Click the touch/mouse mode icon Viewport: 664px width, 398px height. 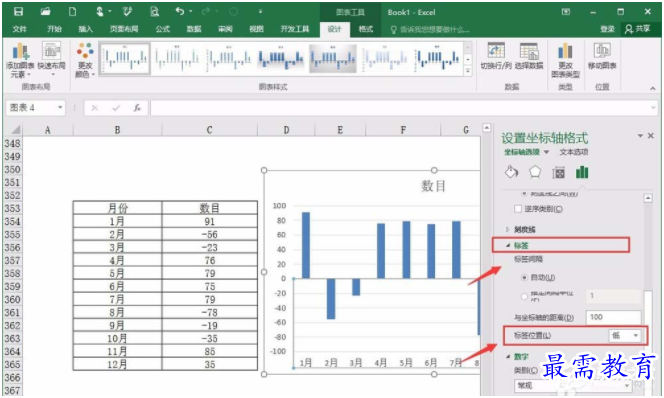pos(100,12)
